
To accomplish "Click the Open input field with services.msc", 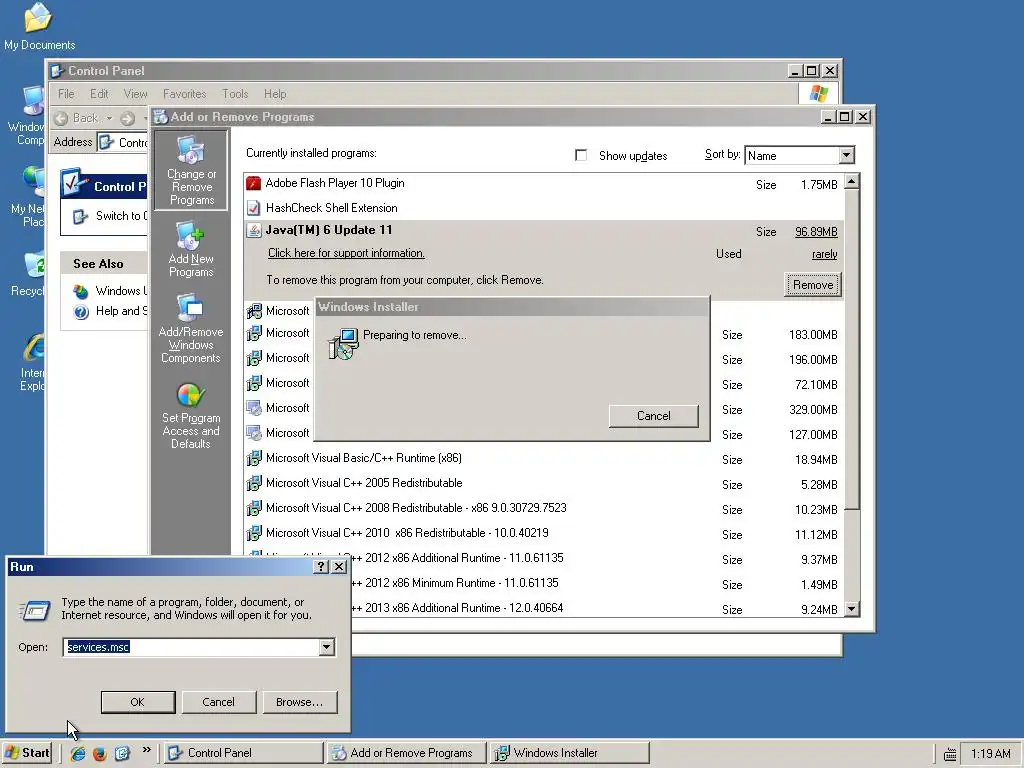I will [191, 647].
